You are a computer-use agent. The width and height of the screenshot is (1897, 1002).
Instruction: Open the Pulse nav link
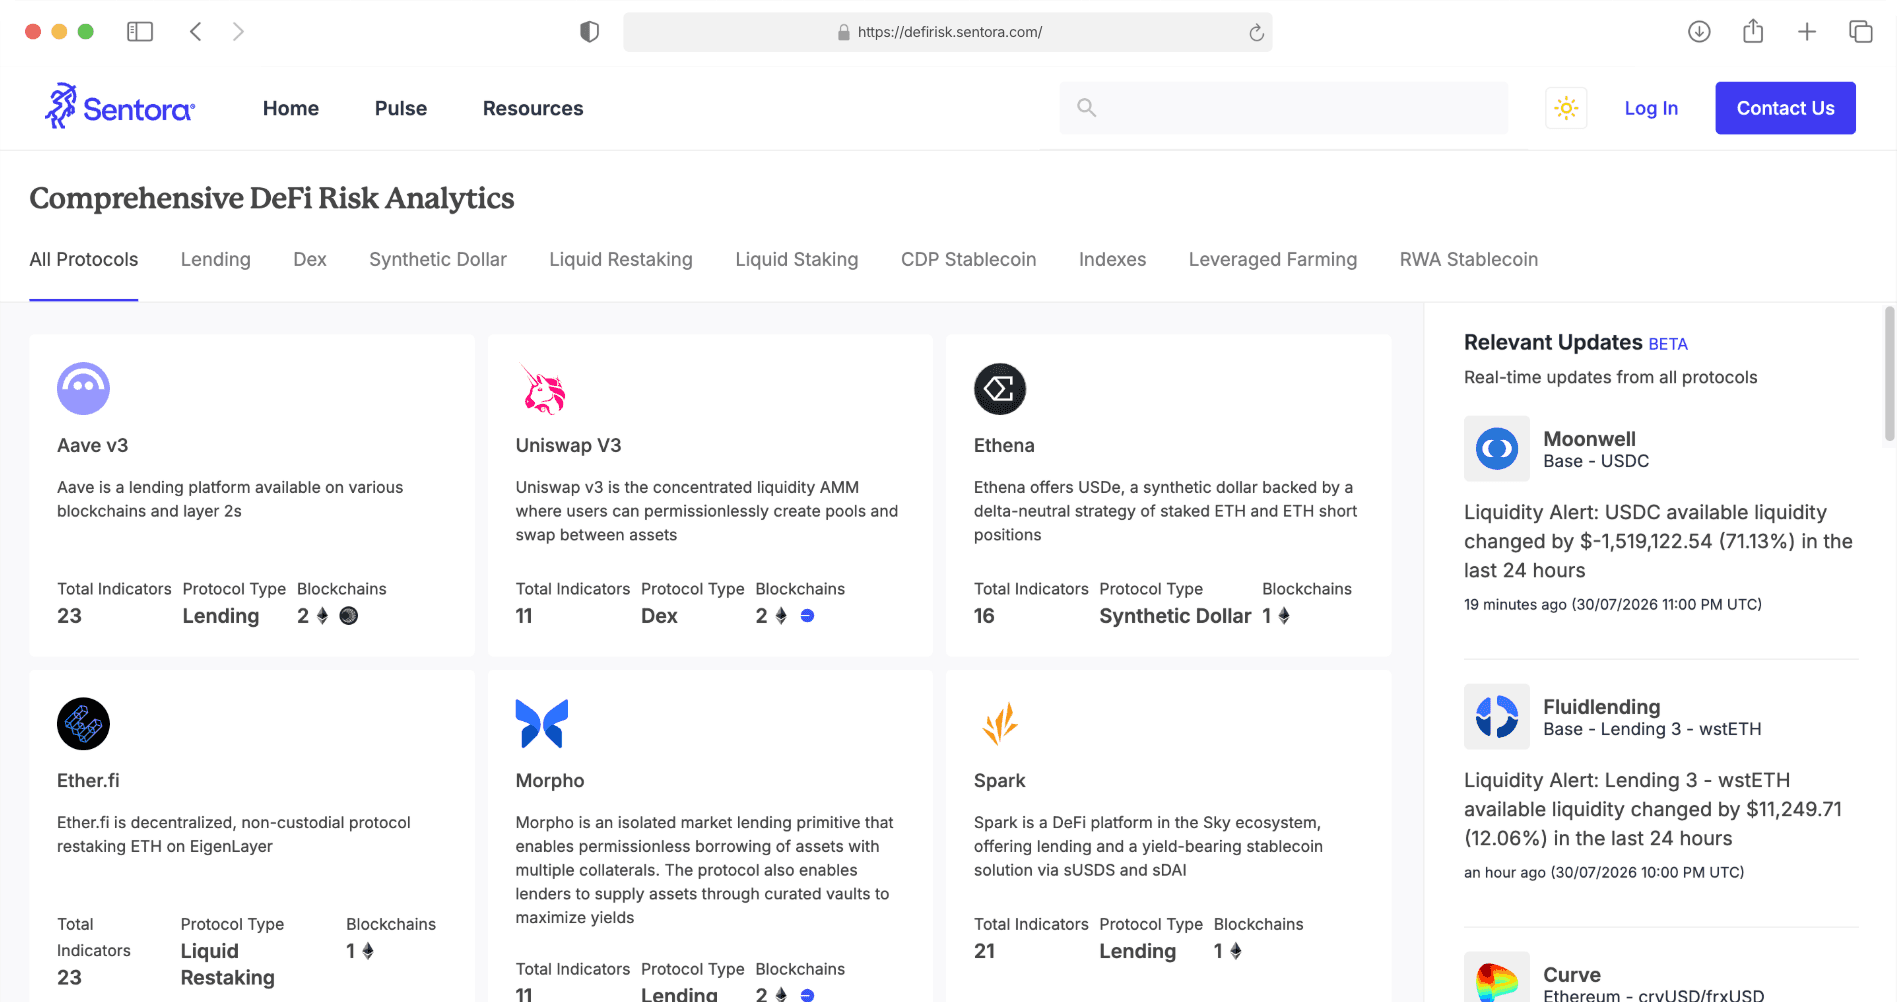point(401,108)
